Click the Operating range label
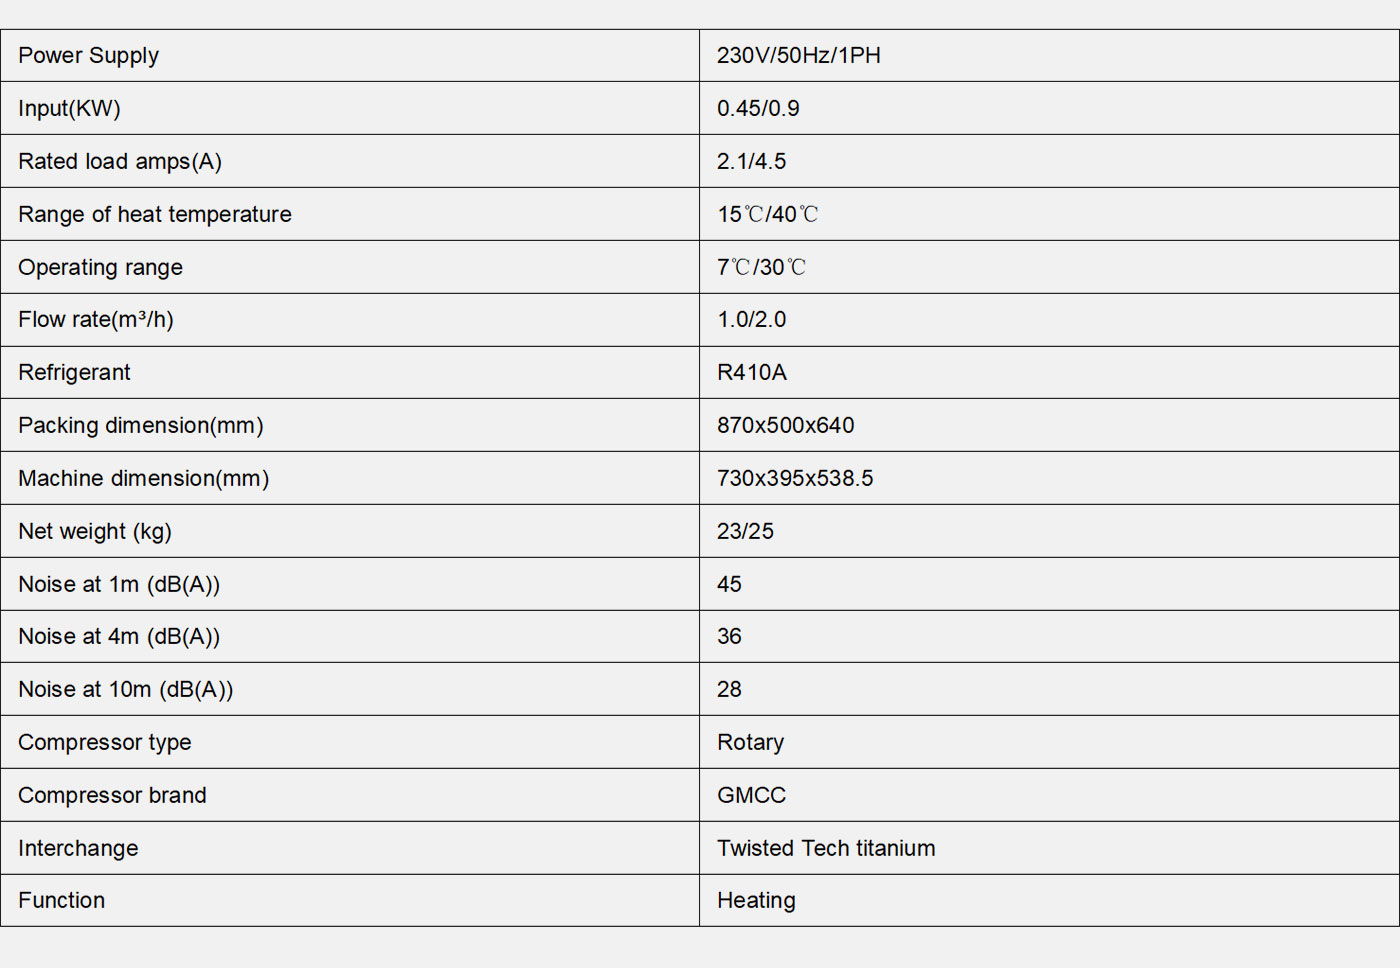 click(100, 268)
